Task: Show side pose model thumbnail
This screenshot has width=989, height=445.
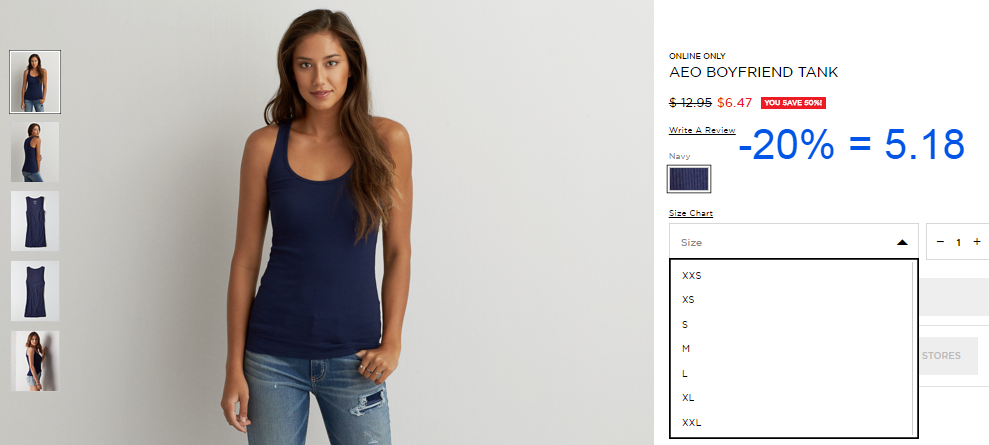Action: [35, 361]
